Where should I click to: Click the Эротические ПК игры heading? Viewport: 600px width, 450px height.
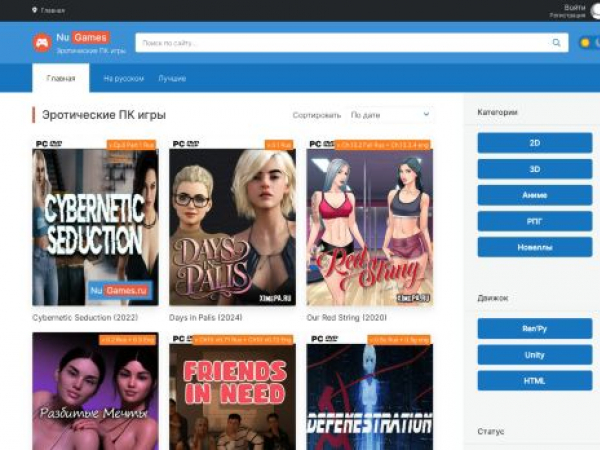point(104,115)
